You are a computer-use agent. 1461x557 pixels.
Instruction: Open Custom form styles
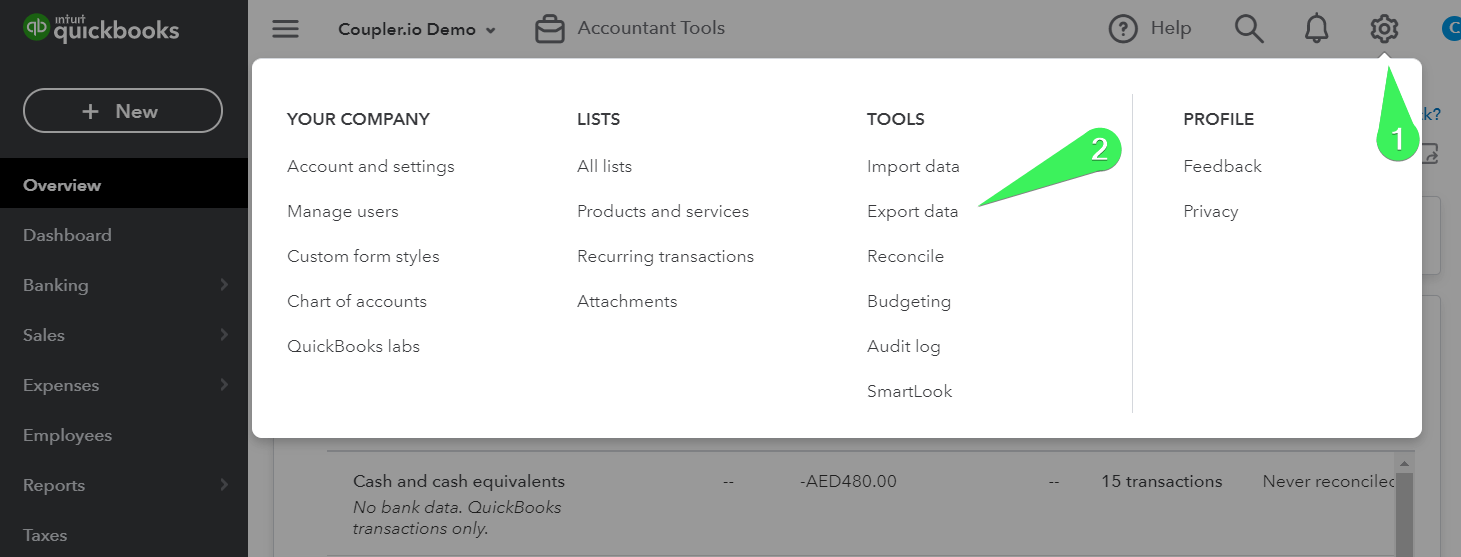pyautogui.click(x=363, y=256)
